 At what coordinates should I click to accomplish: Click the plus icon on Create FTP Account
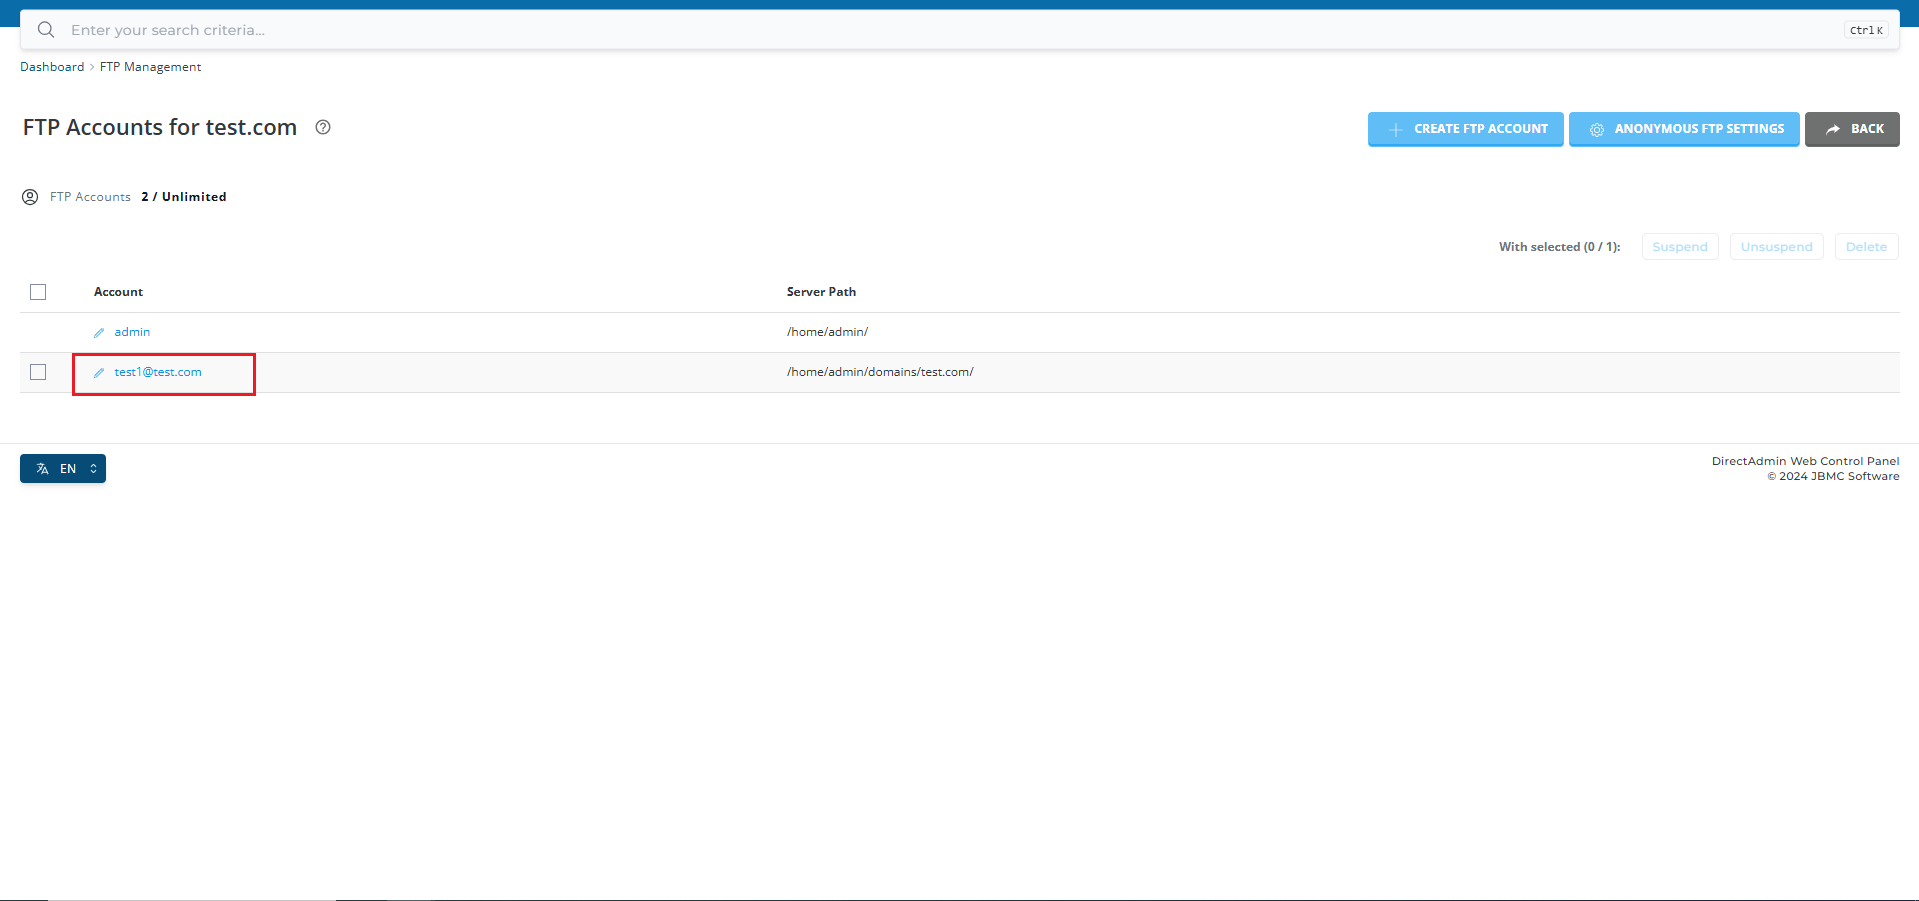1395,130
